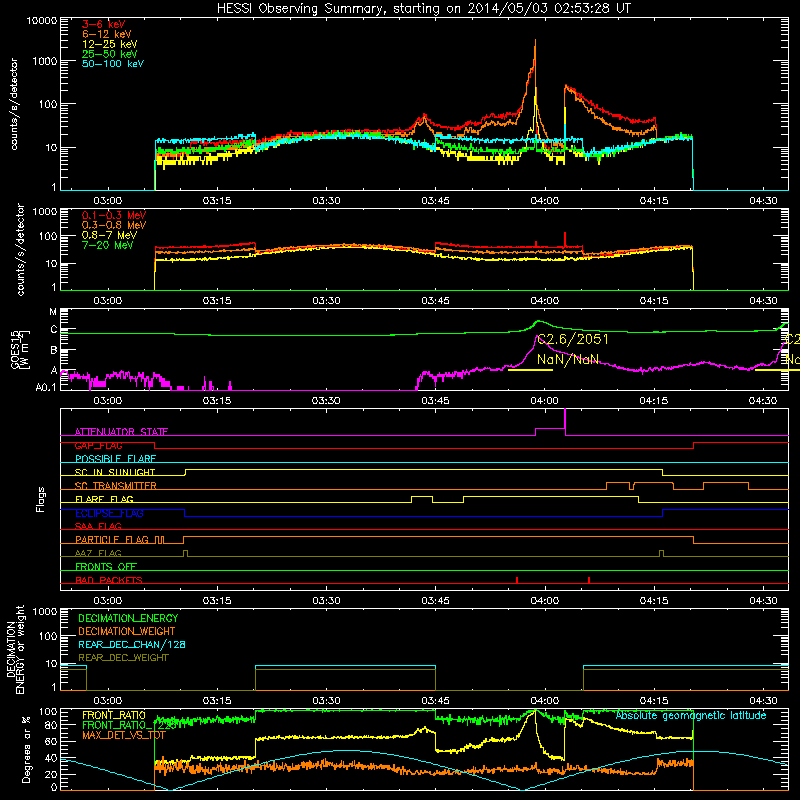Click the yellow flare interval bar under C2.6/2051
Image resolution: width=800 pixels, height=800 pixels.
530,370
